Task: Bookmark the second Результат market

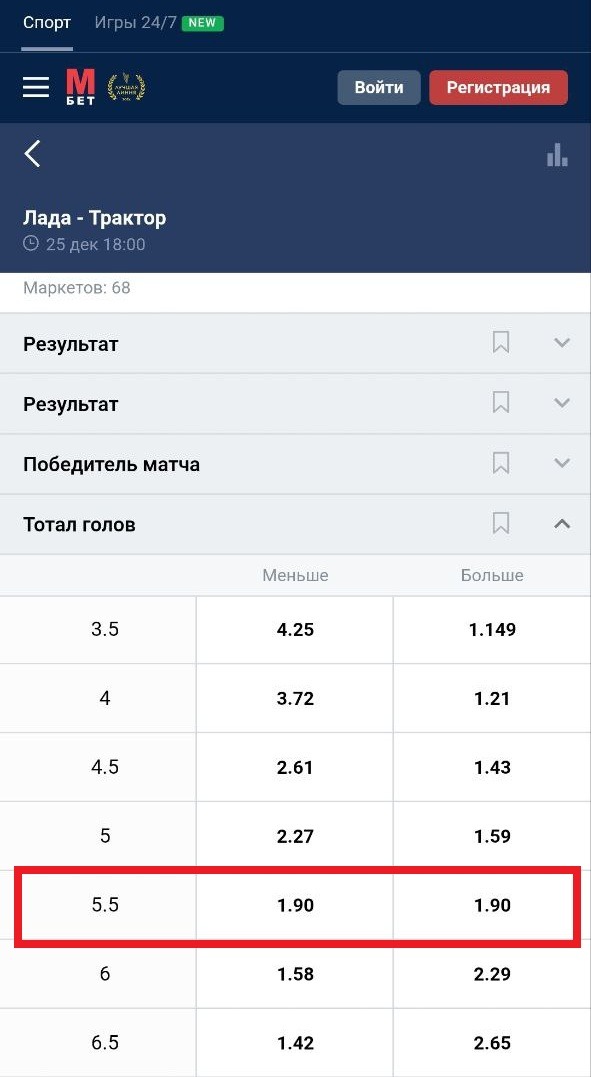Action: [501, 403]
